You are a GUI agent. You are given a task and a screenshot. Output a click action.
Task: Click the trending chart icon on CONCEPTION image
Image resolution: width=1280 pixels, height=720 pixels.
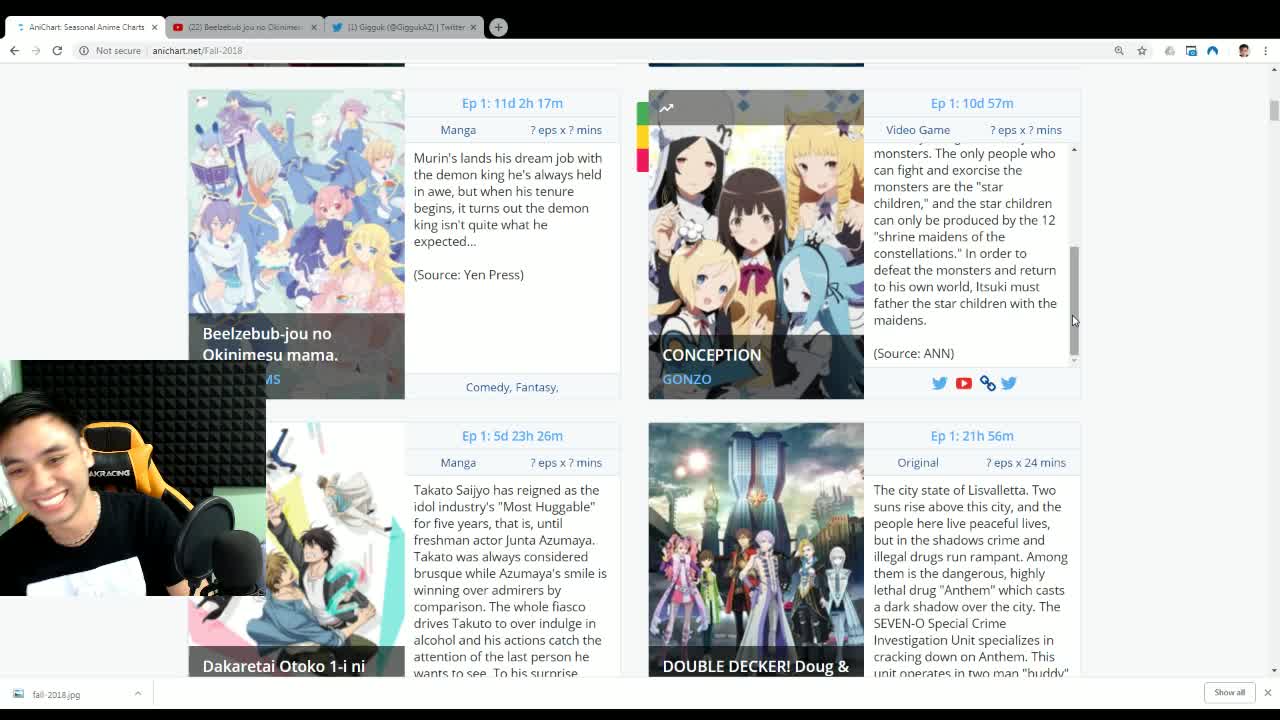[666, 108]
